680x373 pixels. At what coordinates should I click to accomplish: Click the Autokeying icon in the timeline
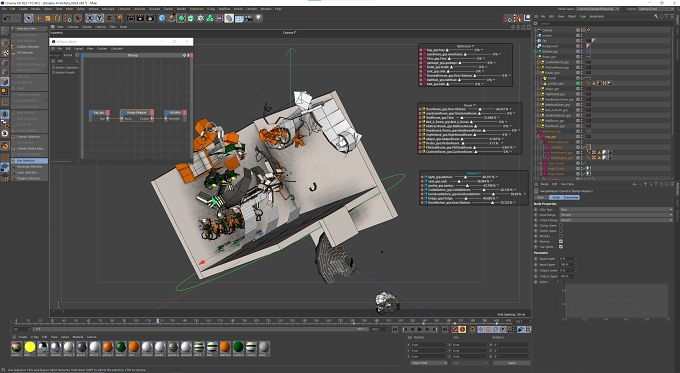462,330
